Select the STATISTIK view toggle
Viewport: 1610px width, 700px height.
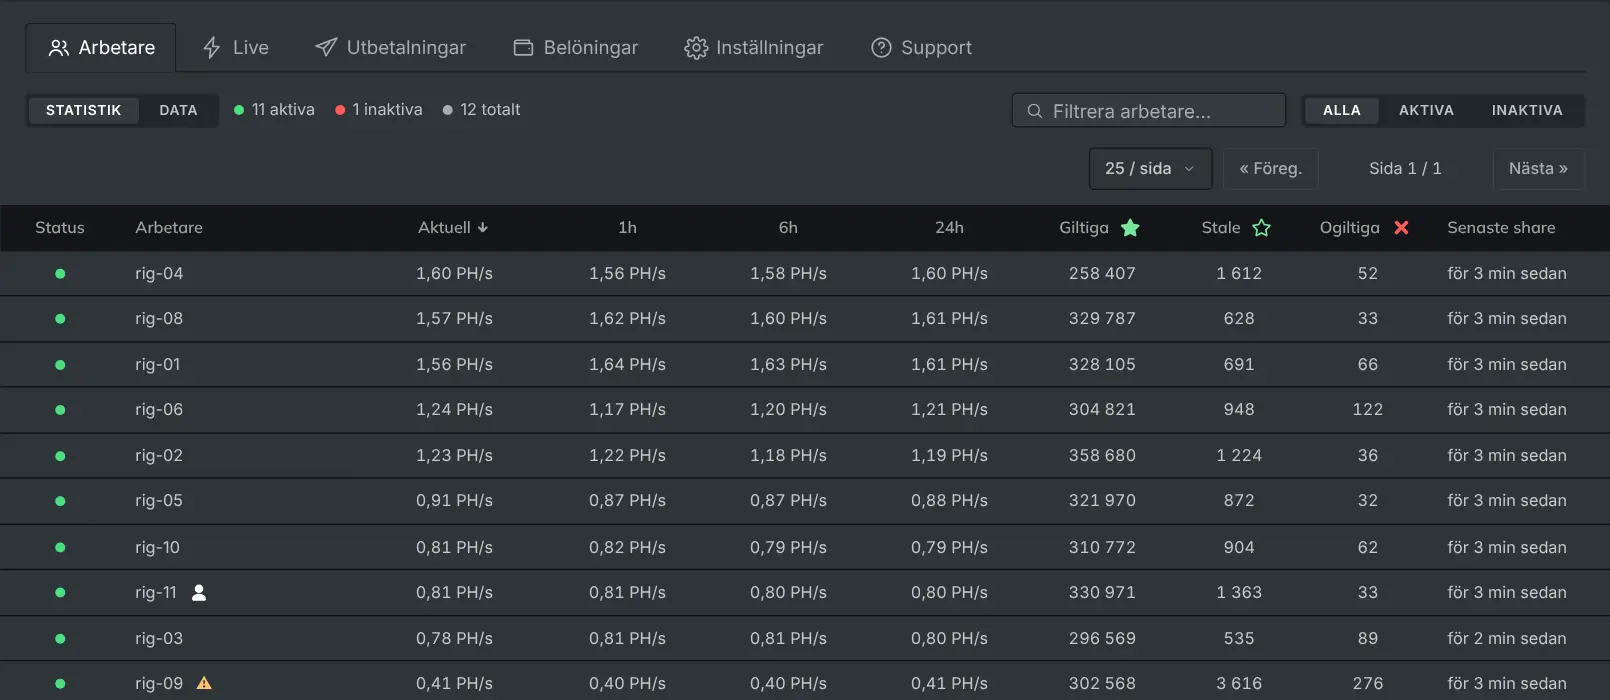point(83,110)
